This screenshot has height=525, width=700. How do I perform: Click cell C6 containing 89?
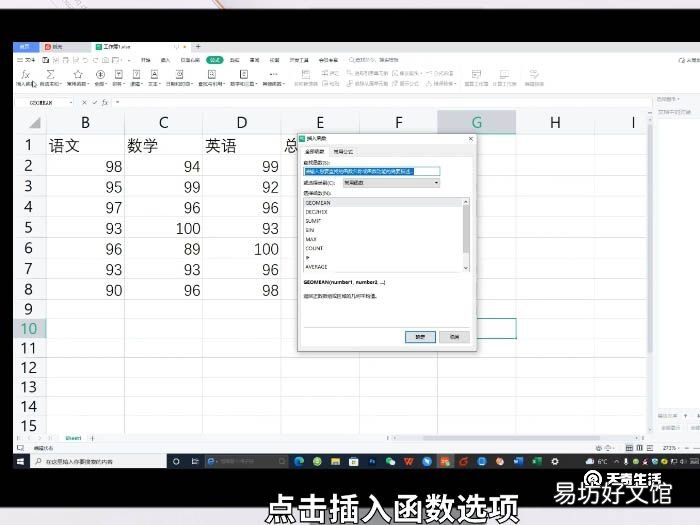pos(163,249)
